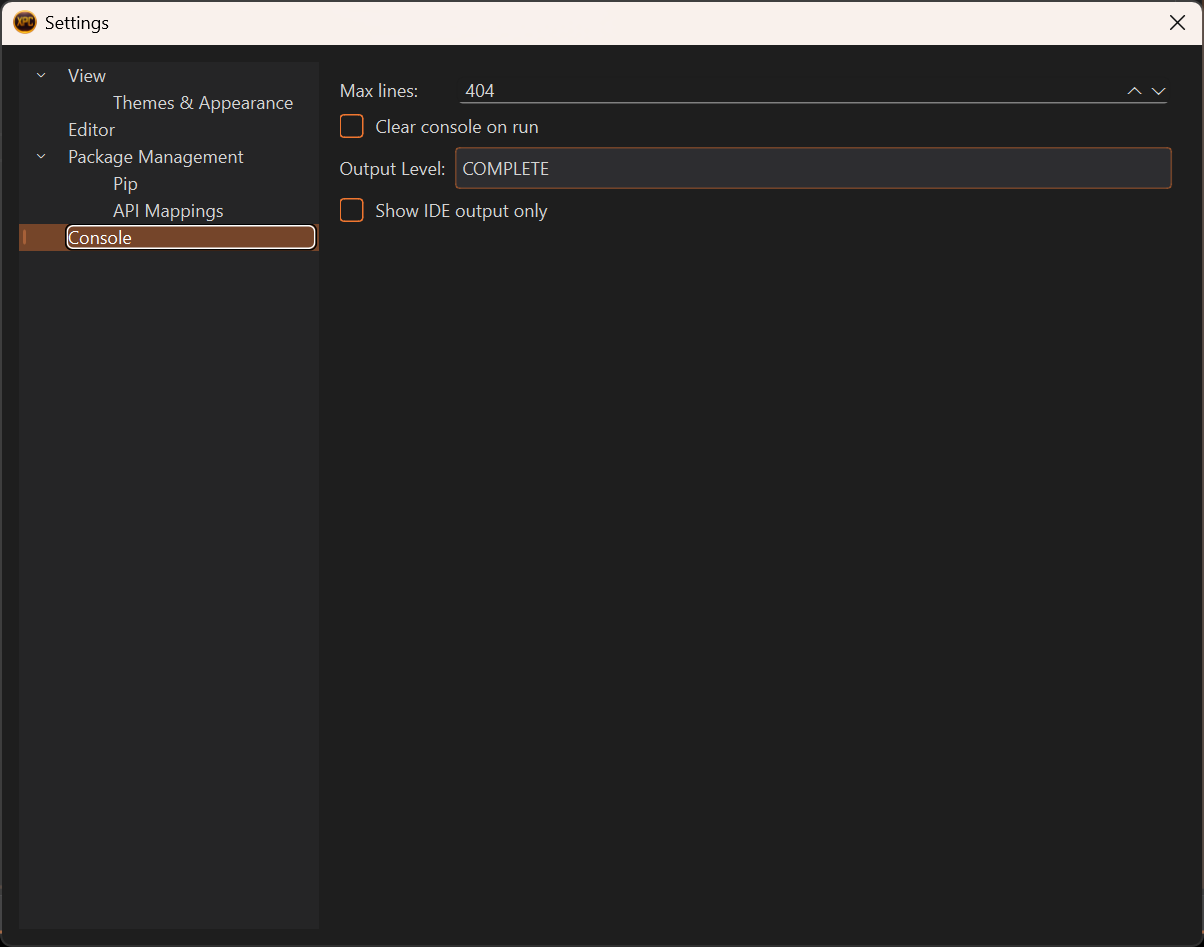Decrease Max lines with the down arrow
The image size is (1204, 947).
pyautogui.click(x=1159, y=91)
